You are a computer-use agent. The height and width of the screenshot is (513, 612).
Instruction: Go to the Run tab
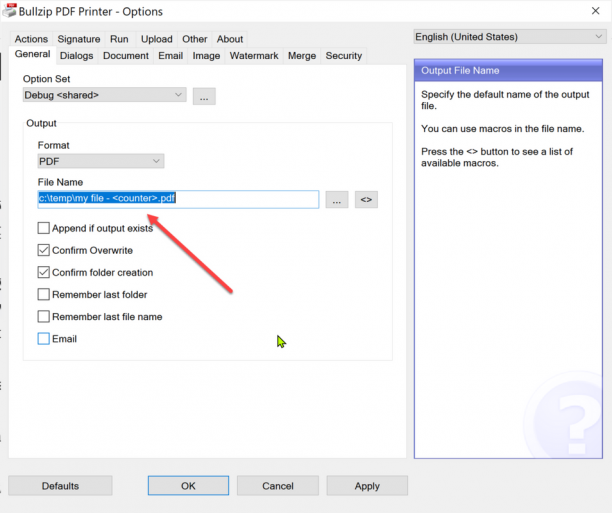119,39
